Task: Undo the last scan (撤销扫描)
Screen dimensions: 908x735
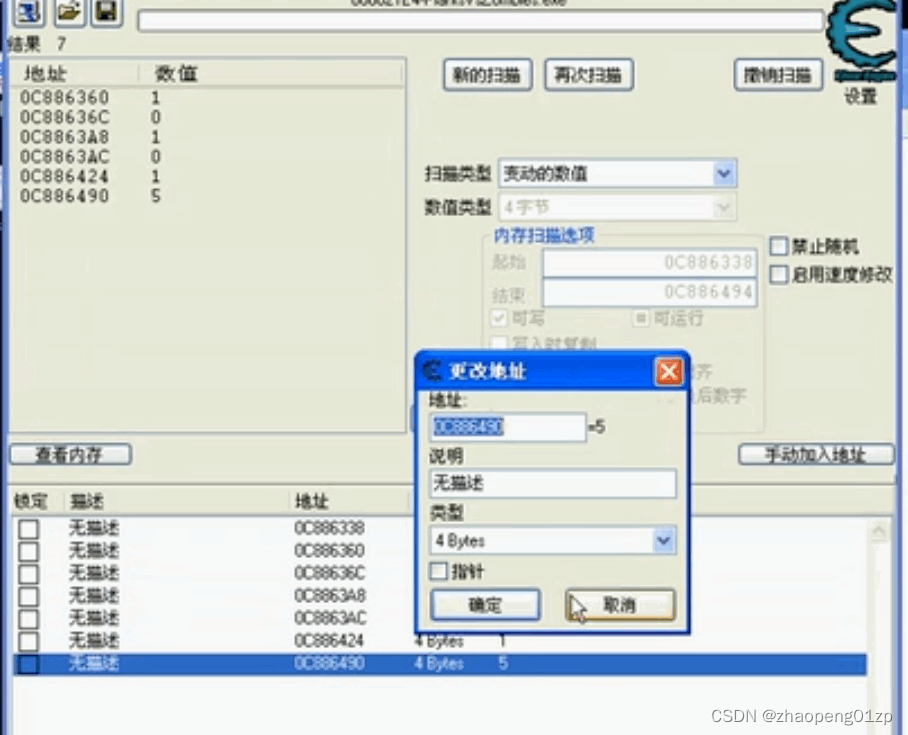Action: (778, 74)
